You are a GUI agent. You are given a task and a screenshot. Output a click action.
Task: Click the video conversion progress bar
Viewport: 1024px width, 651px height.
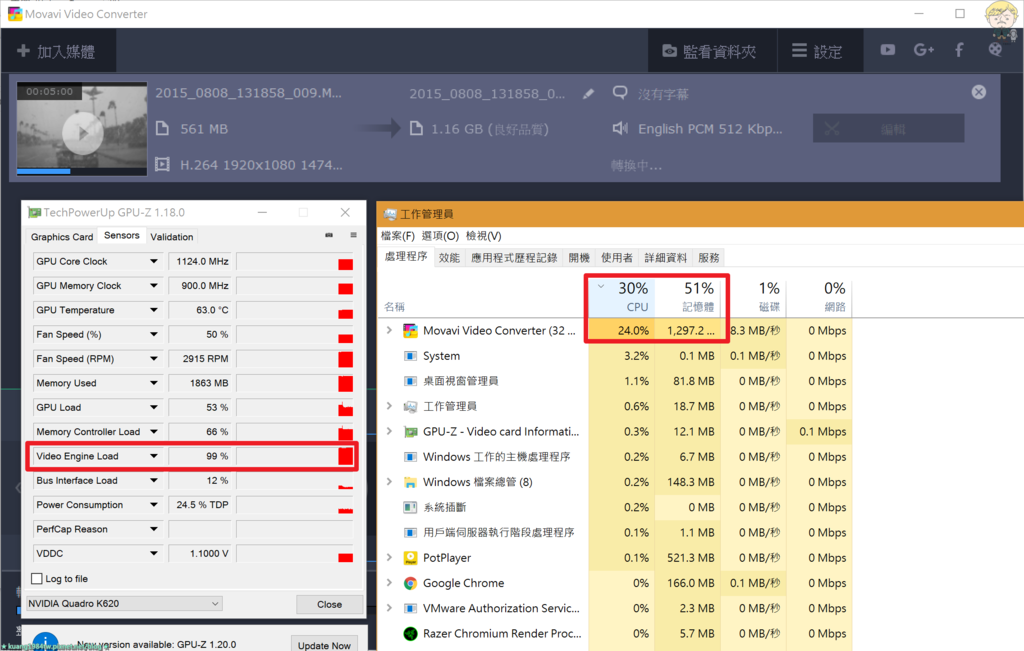tap(82, 172)
